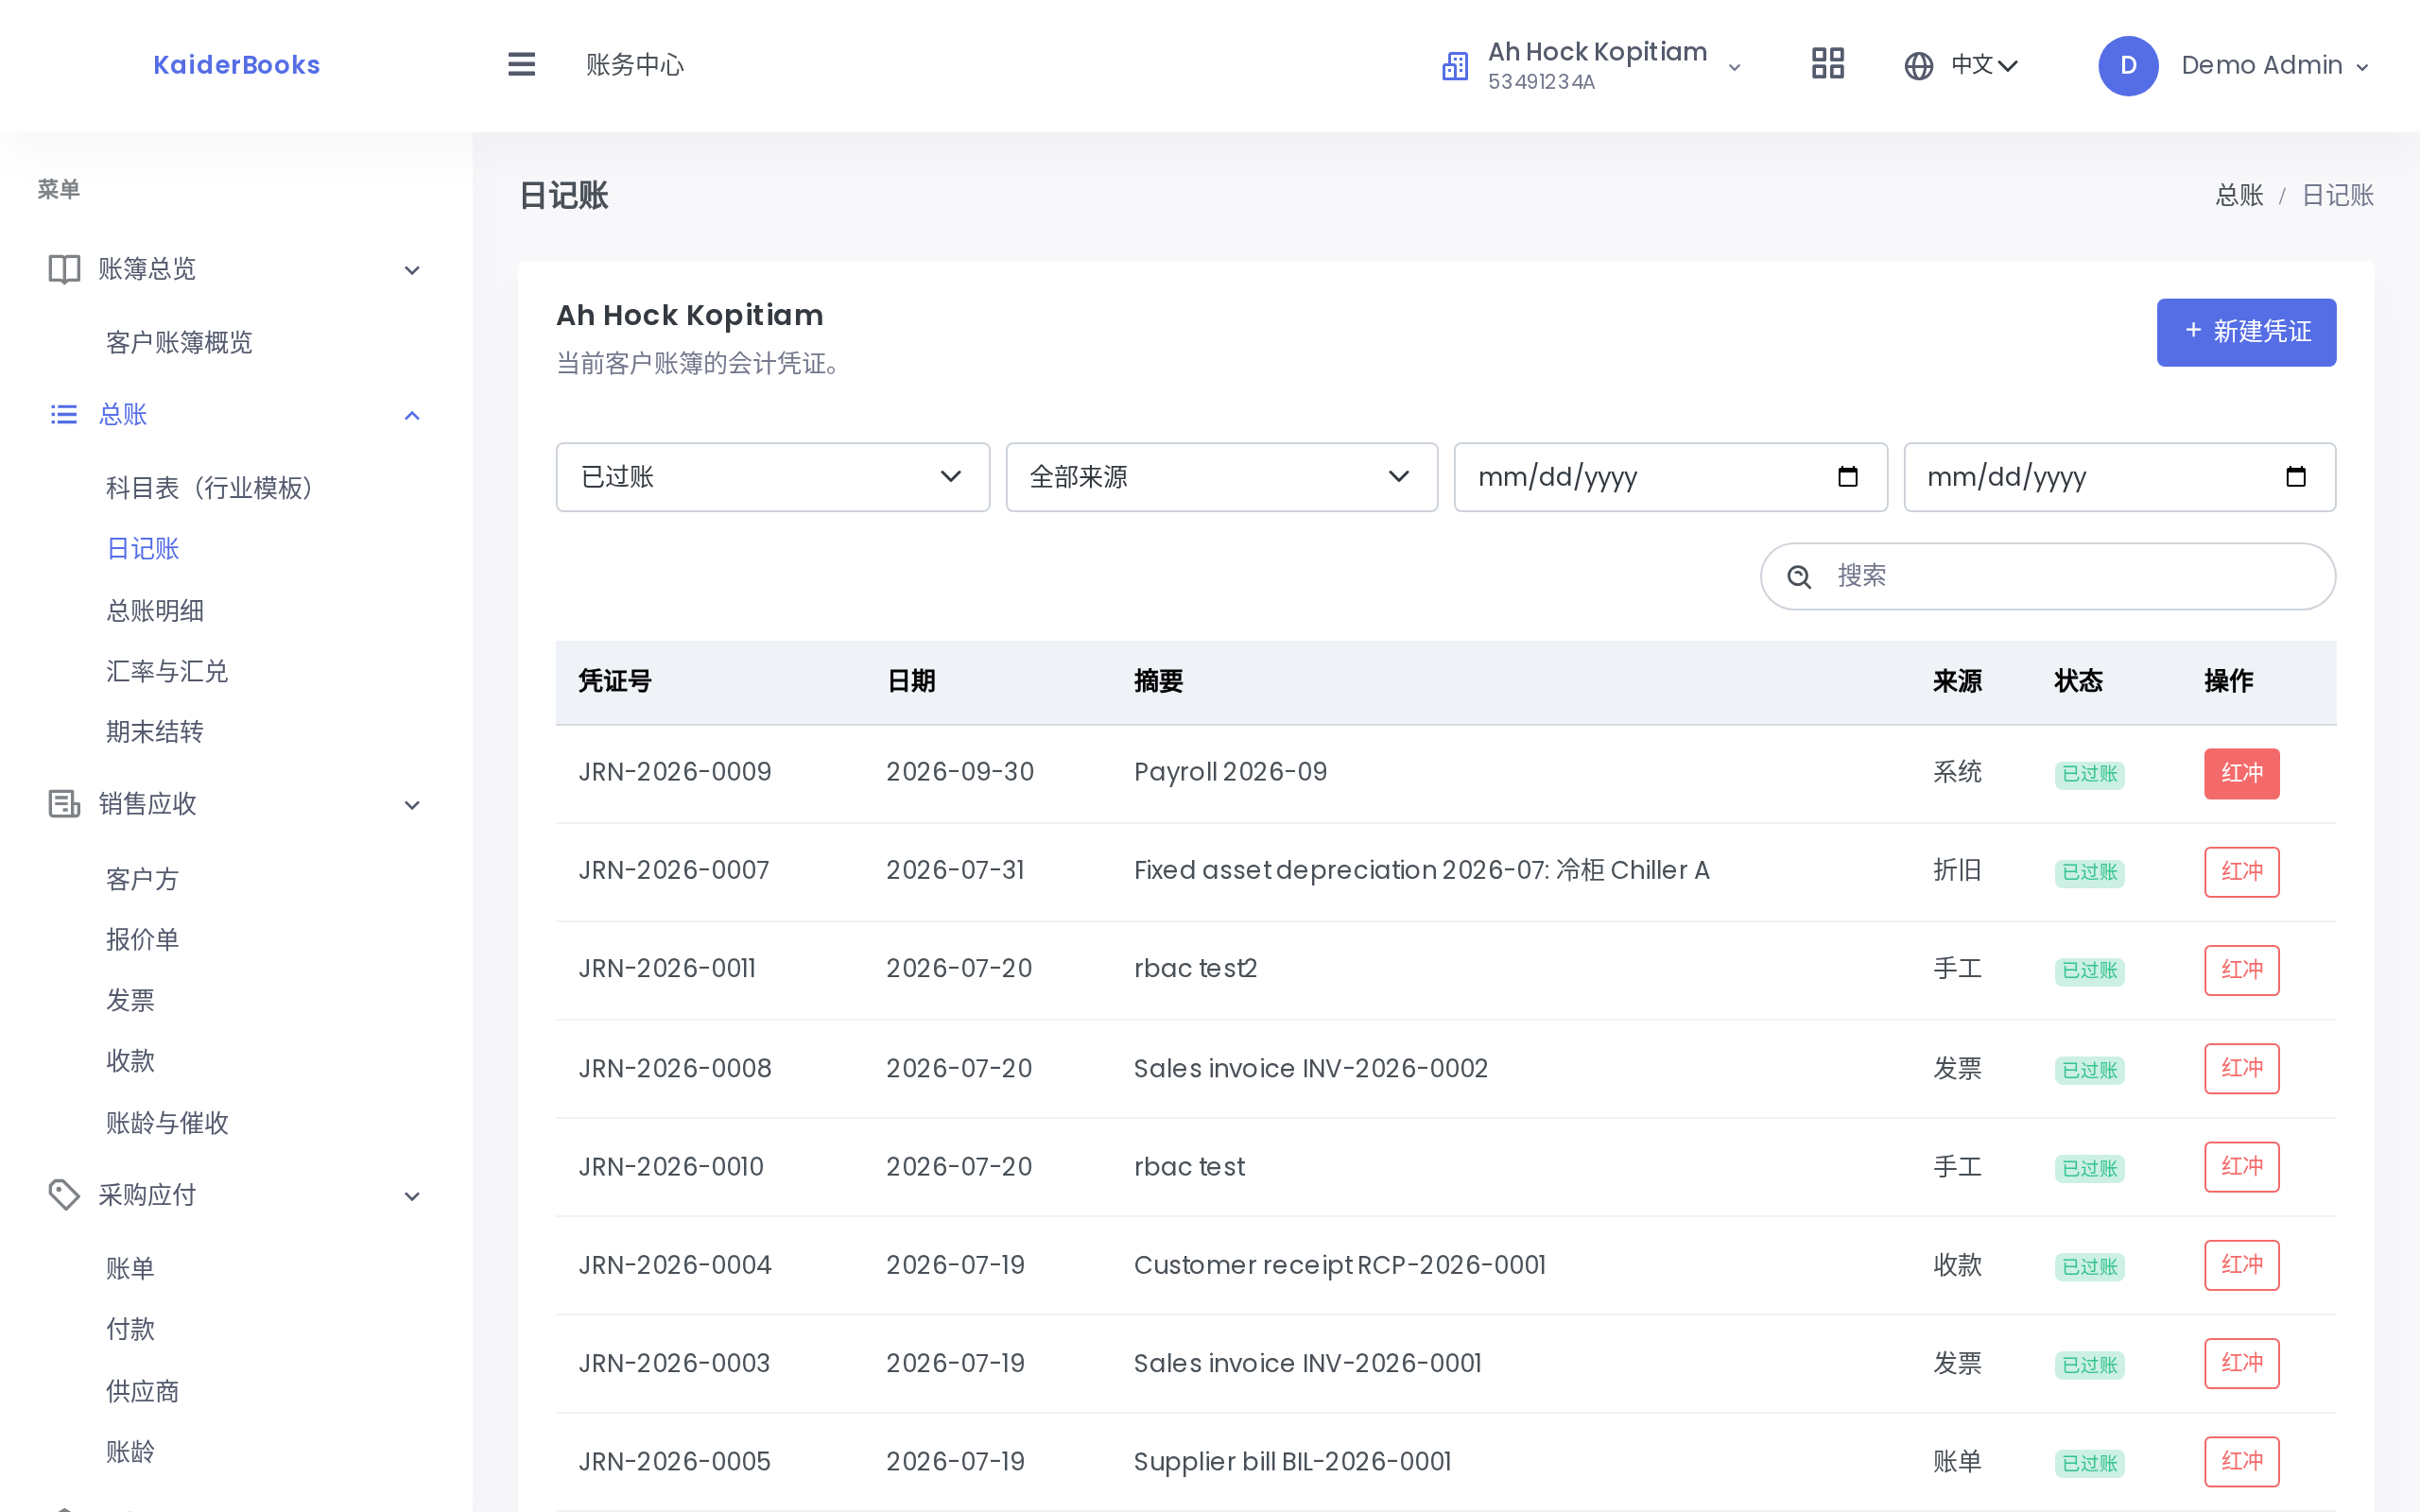Screen dimensions: 2420x1512
Task: Click 红冲 for JRN-2026-0008
Action: [2241, 1068]
